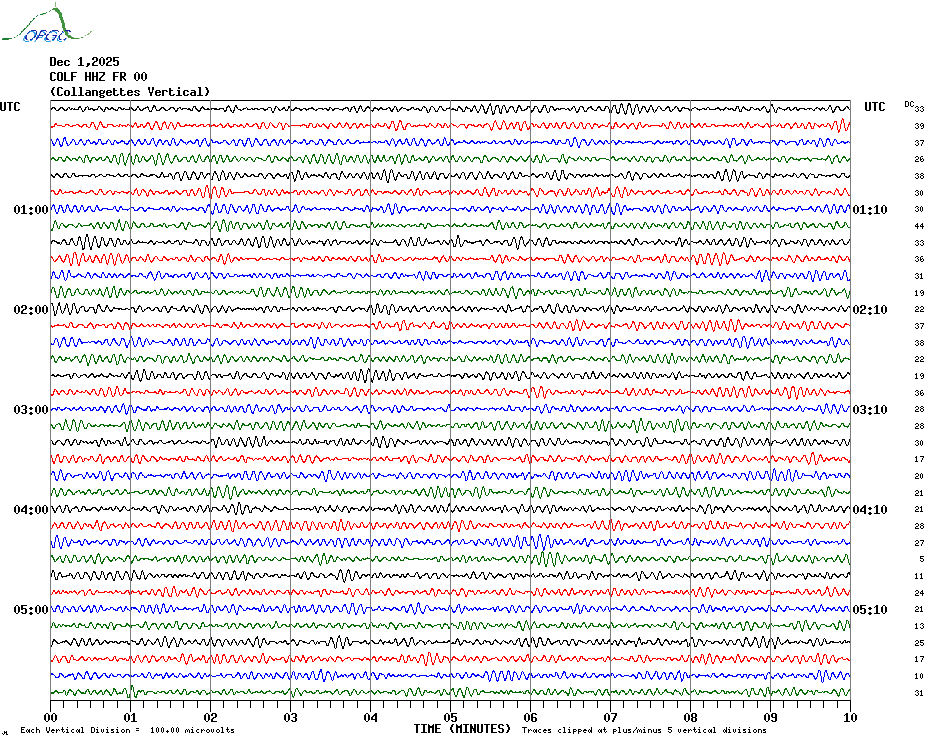Select the date text Dec 1,2025
Screen dimensions: 930x744
(x=84, y=62)
